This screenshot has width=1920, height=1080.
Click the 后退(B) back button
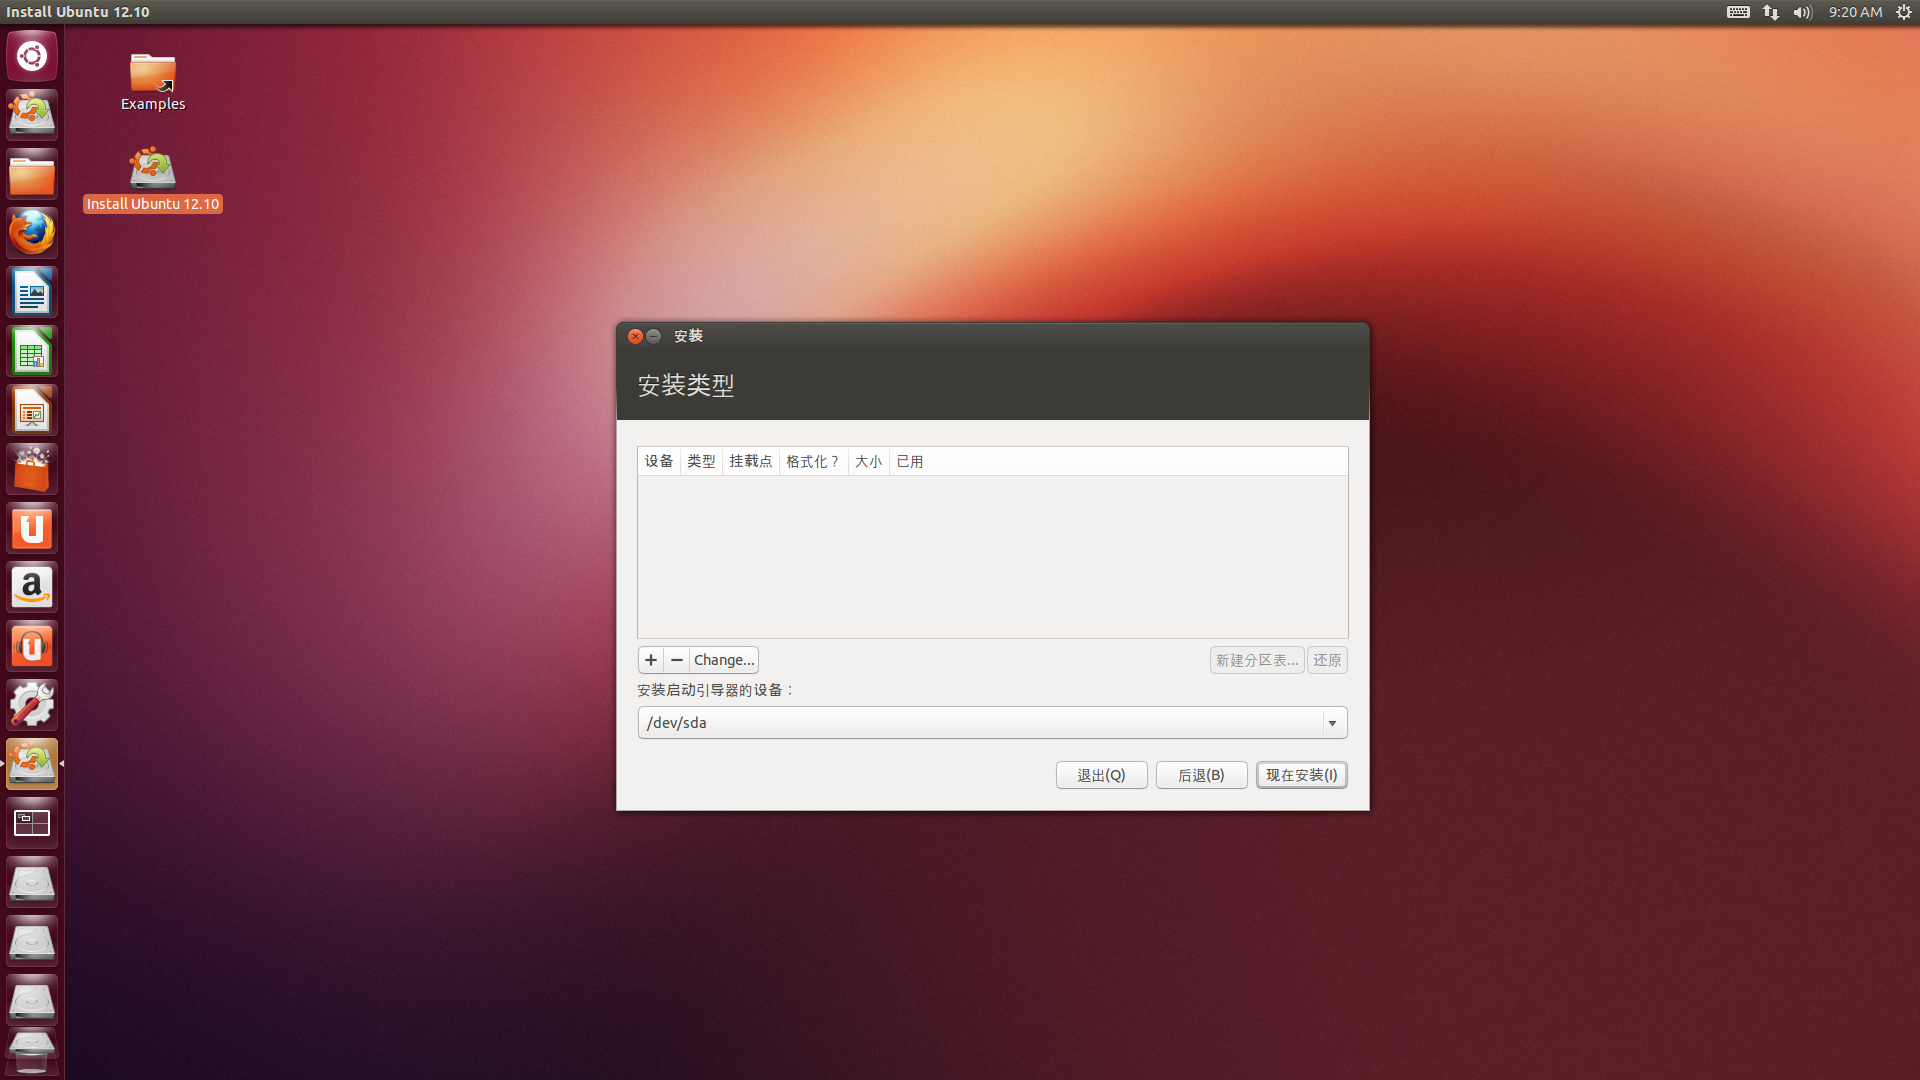coord(1201,775)
